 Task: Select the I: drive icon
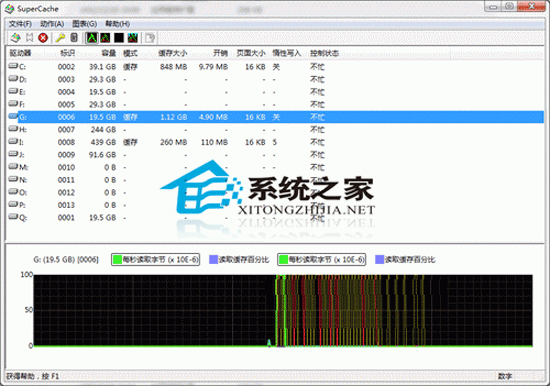coord(13,141)
